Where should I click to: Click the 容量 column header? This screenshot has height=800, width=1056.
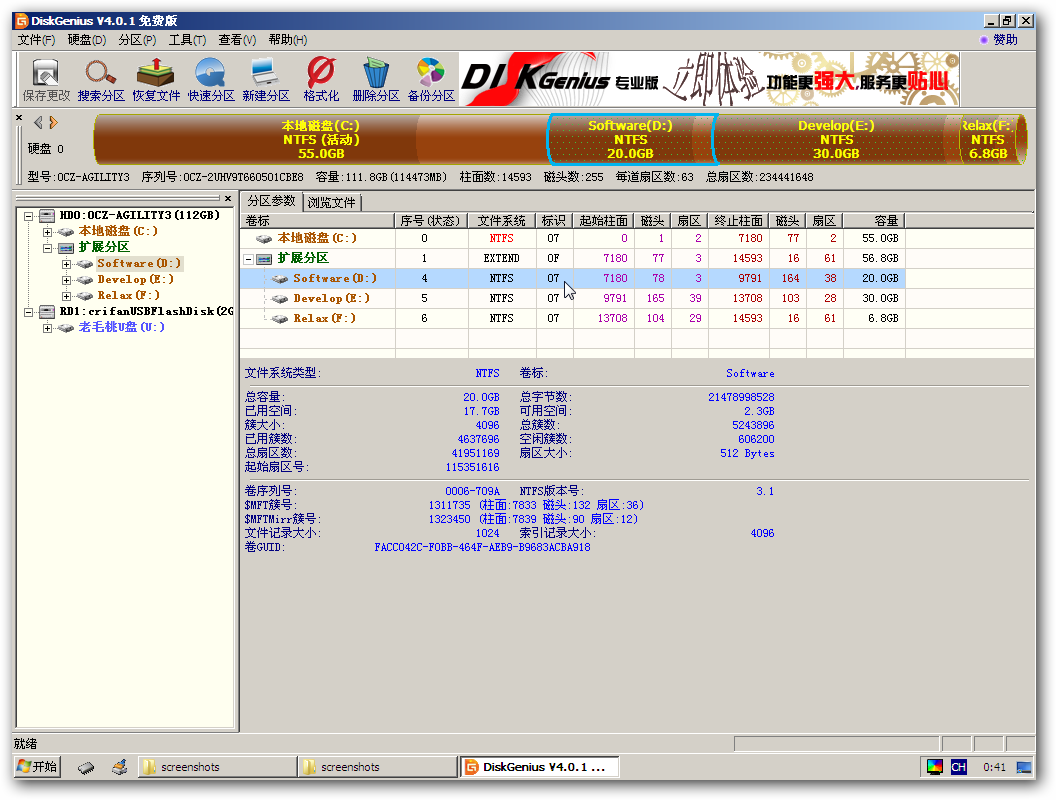[x=873, y=221]
